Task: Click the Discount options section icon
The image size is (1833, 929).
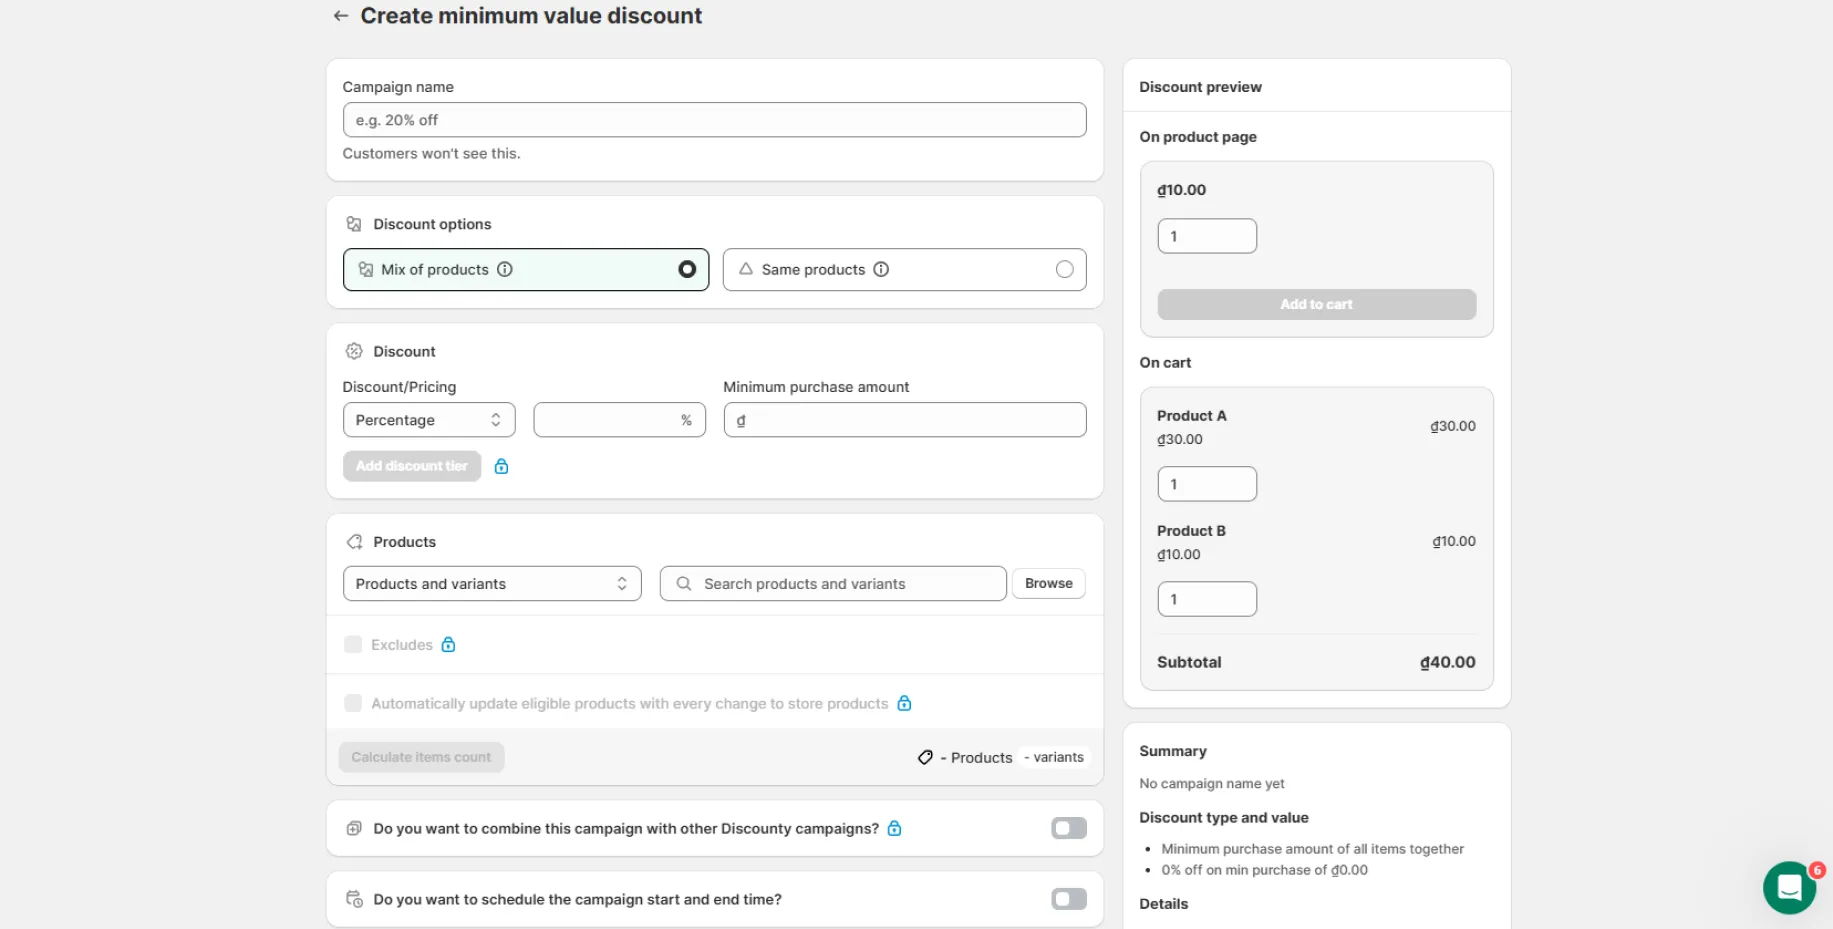Action: pyautogui.click(x=354, y=224)
